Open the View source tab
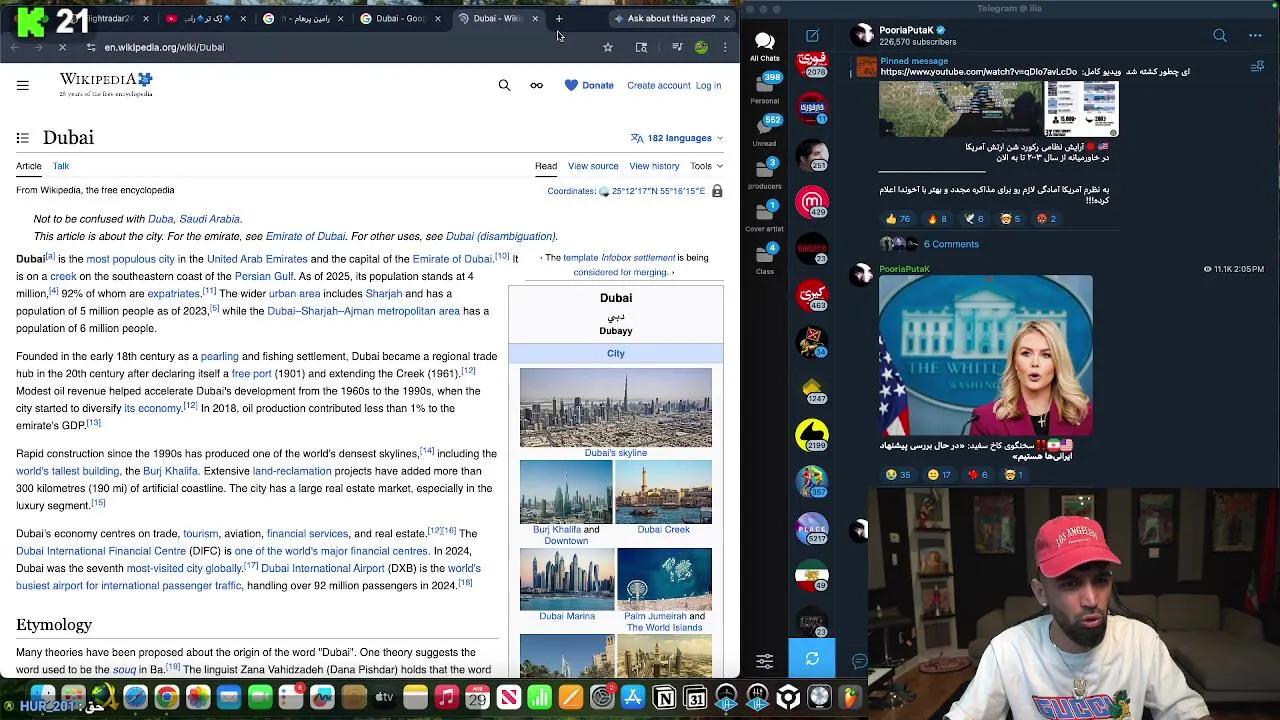Screen dimensions: 1280x720 point(593,166)
